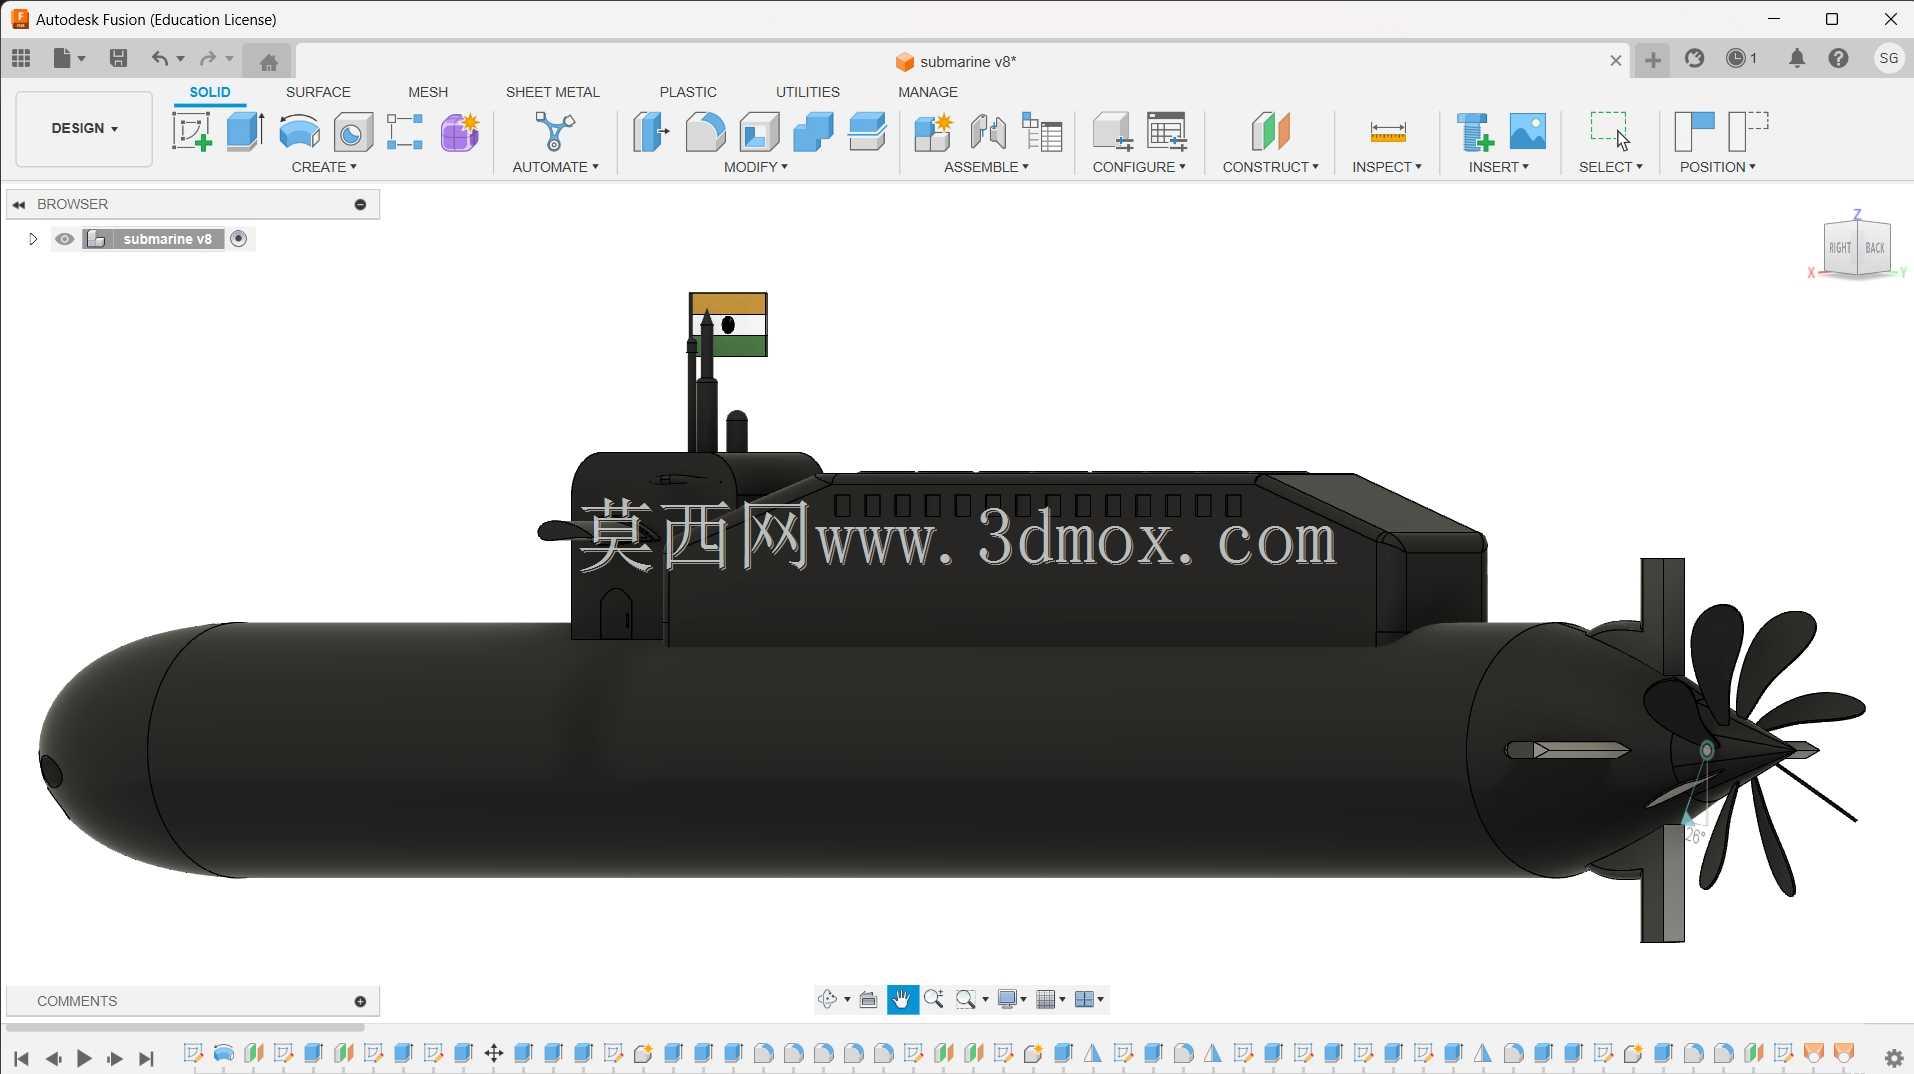Click the timeline Play button

coord(84,1058)
